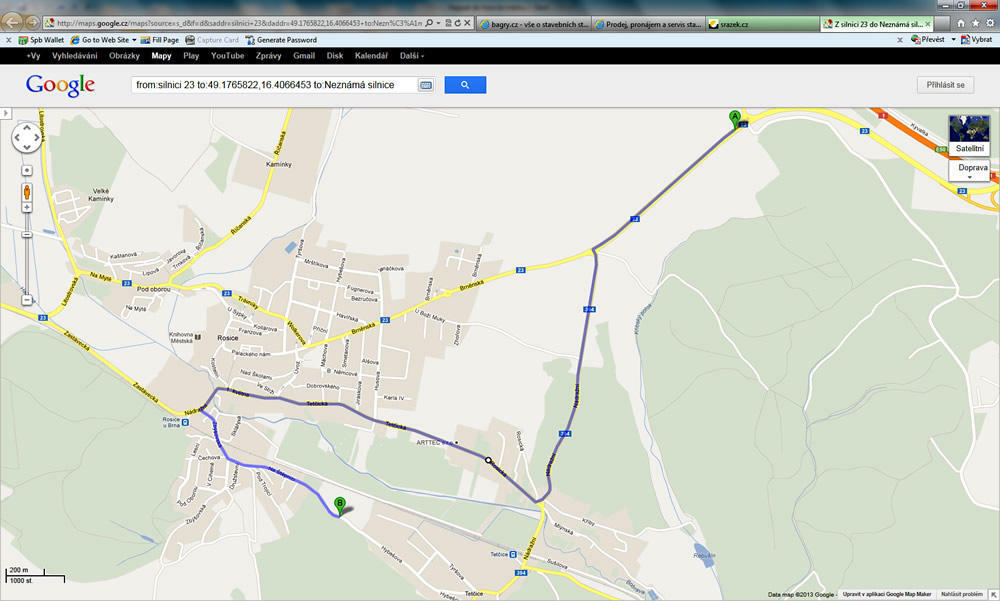The image size is (1000, 601).
Task: Open Spb Wallet from the toolbar
Action: click(x=41, y=40)
